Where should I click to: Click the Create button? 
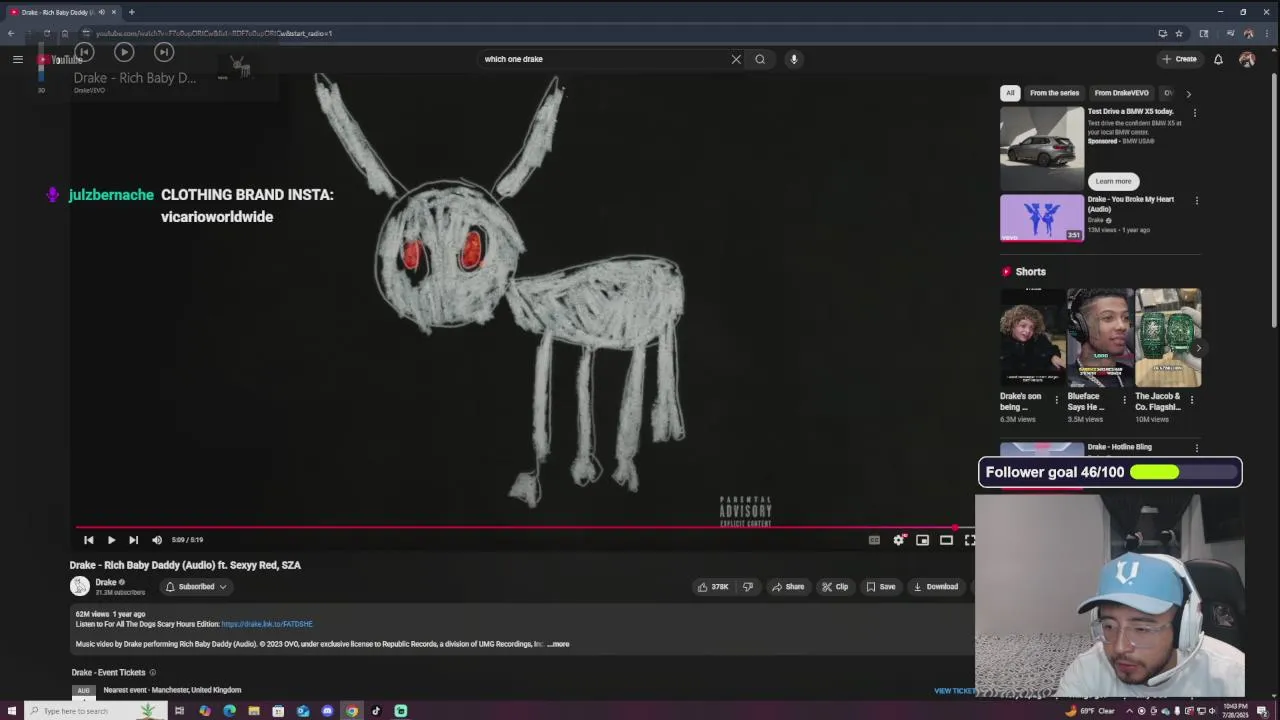(1180, 59)
